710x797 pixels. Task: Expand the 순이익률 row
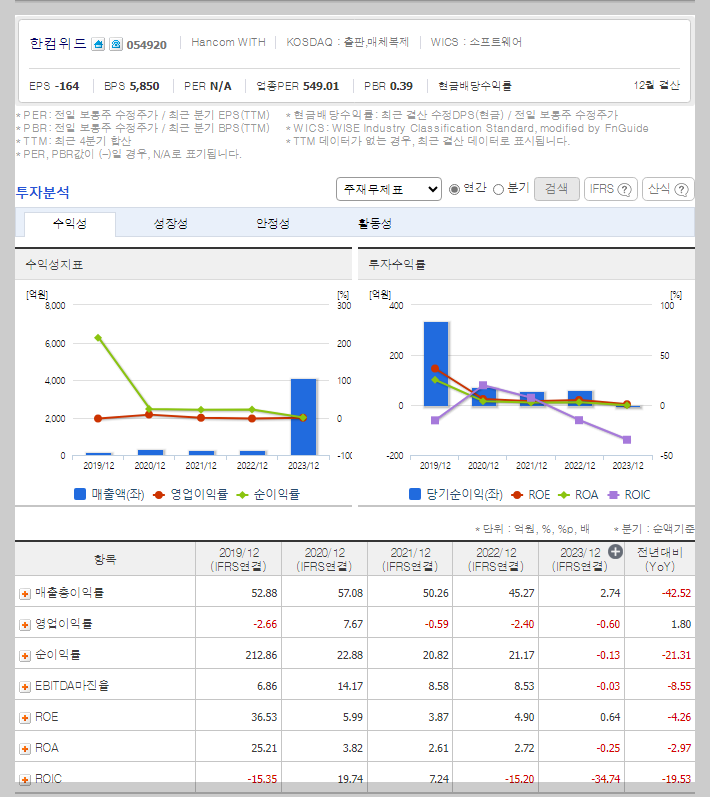tap(24, 656)
